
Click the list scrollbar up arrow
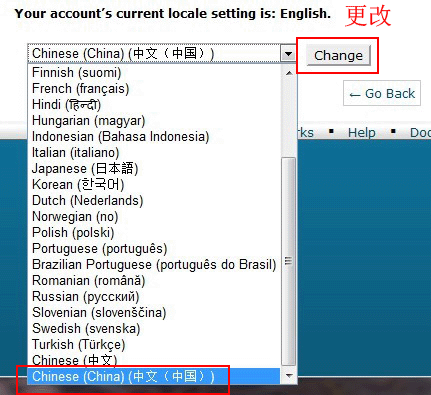289,72
